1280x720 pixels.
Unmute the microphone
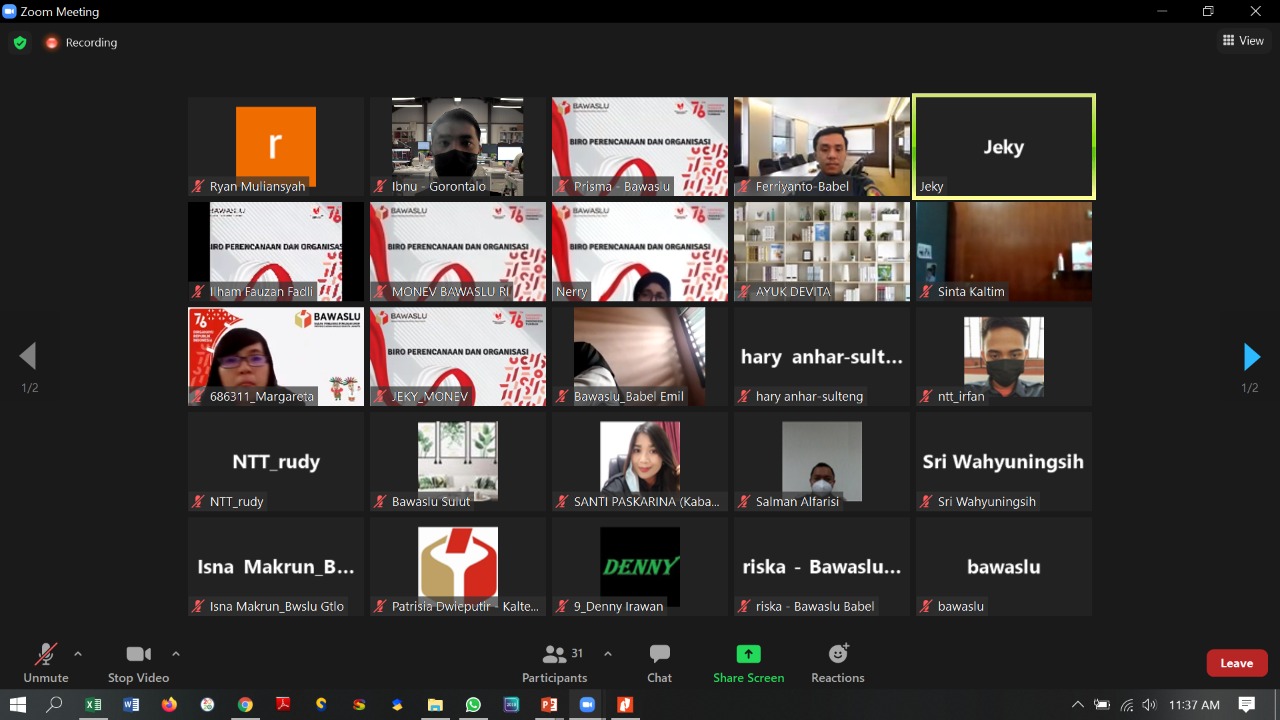tap(46, 663)
